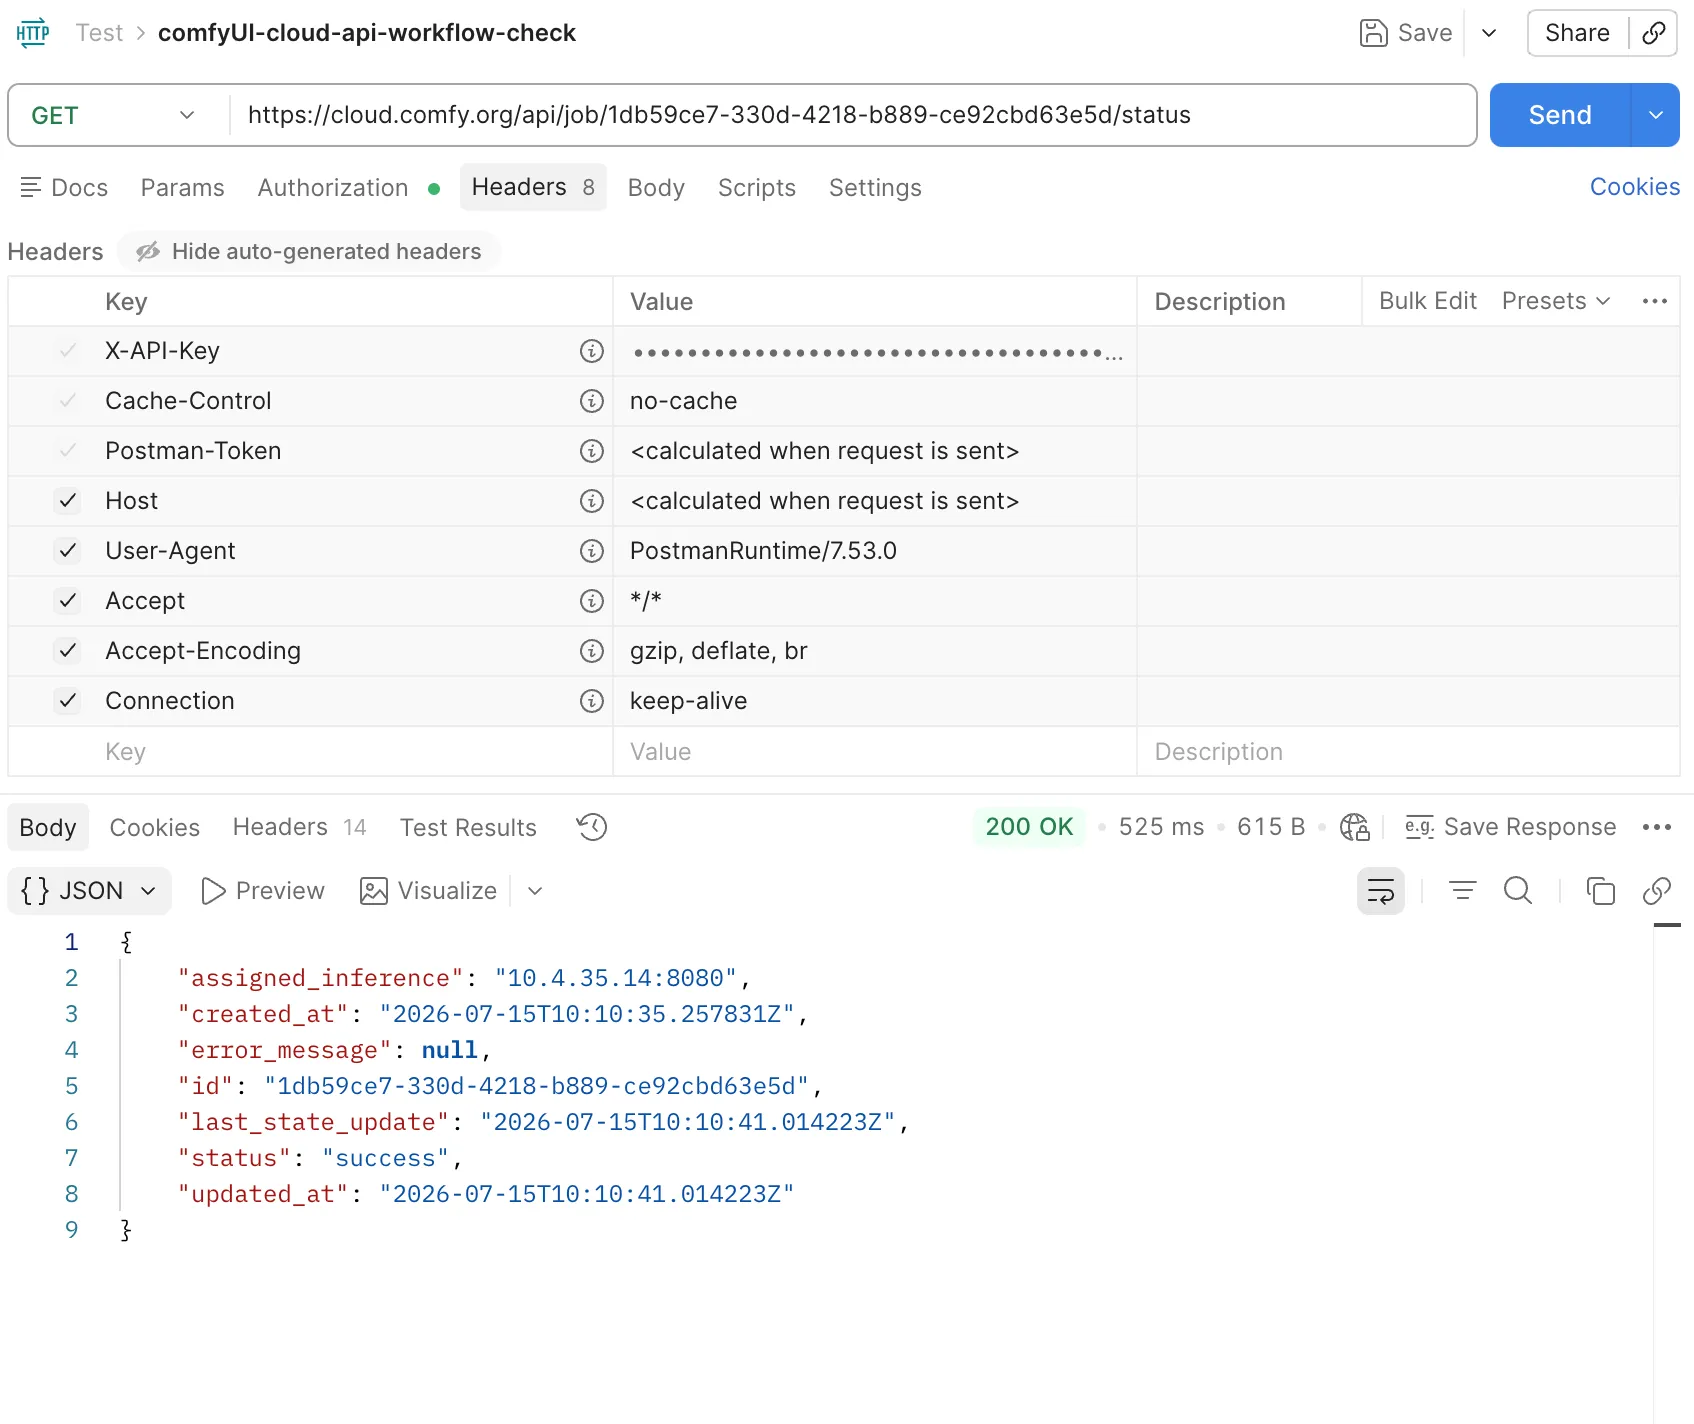The width and height of the screenshot is (1694, 1424).
Task: Click the 200 OK status badge
Action: coord(1029,827)
